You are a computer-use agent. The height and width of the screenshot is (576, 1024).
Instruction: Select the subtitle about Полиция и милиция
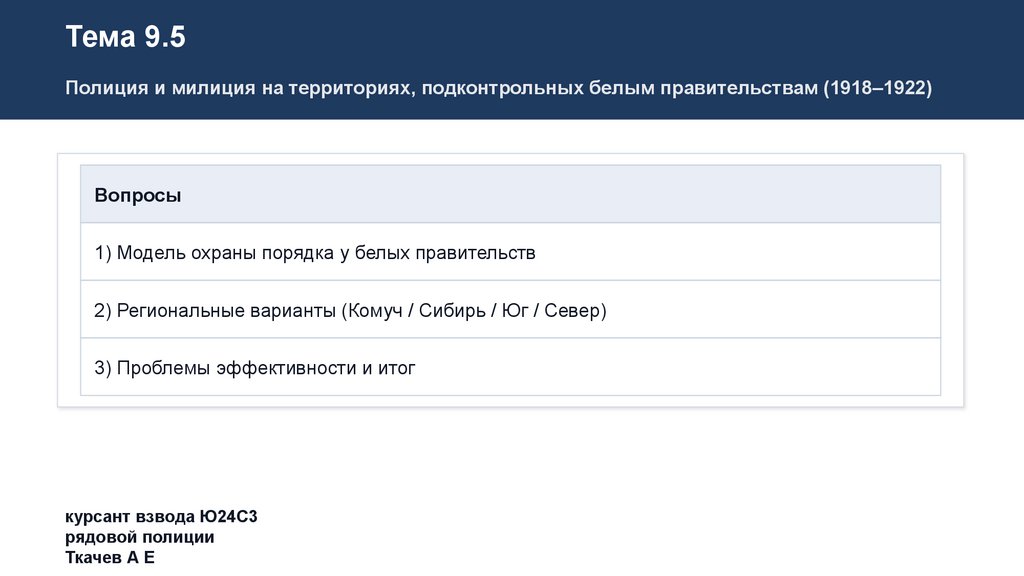498,88
